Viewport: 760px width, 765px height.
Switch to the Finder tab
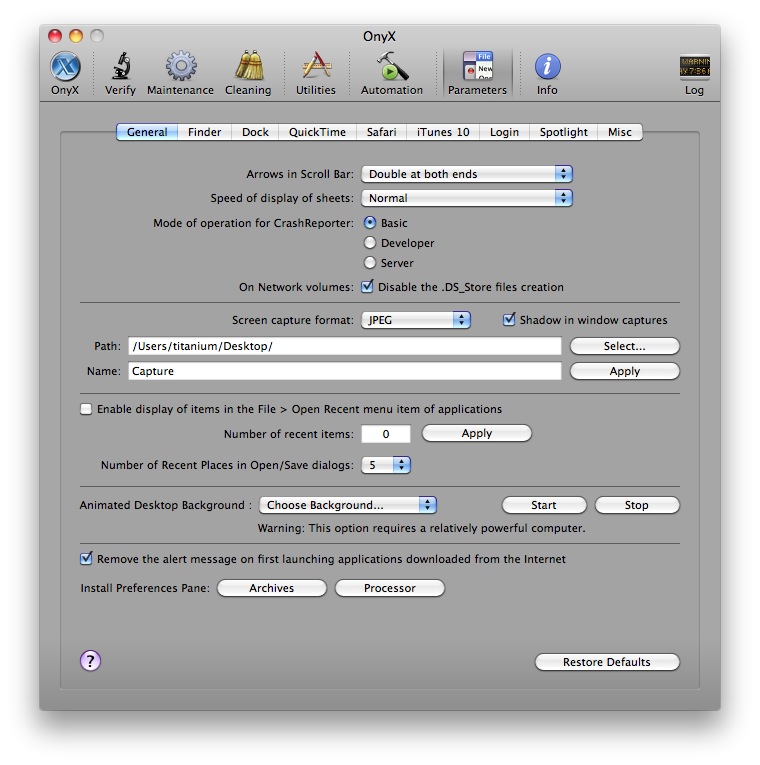pos(204,132)
